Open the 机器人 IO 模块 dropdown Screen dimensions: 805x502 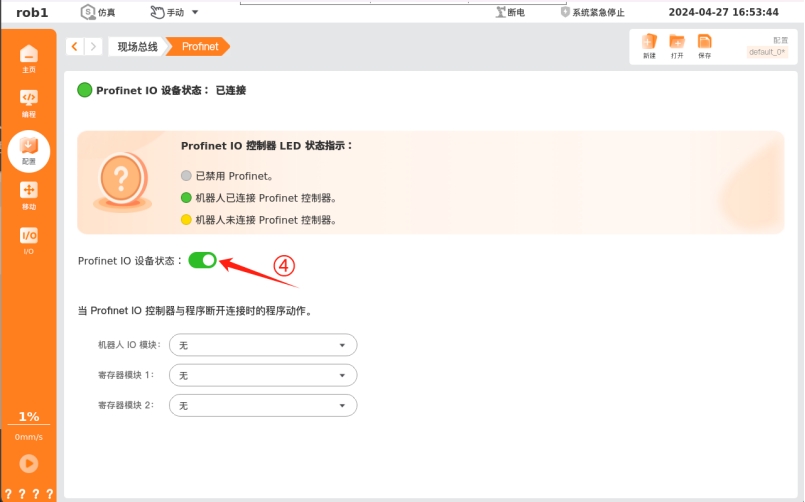coord(263,345)
